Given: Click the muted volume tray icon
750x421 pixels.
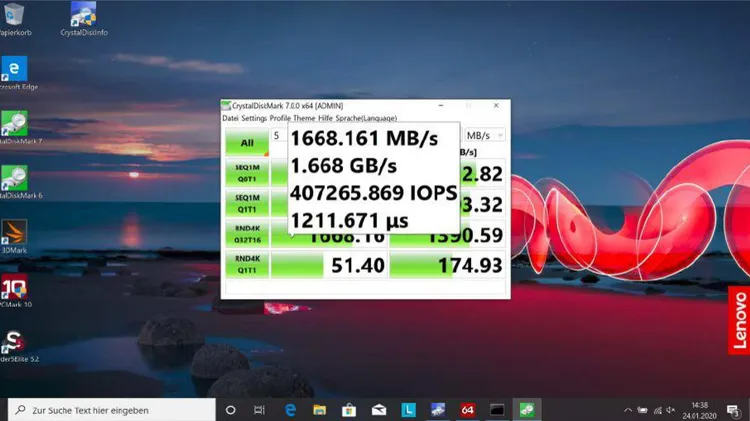Looking at the screenshot, I should tap(671, 410).
